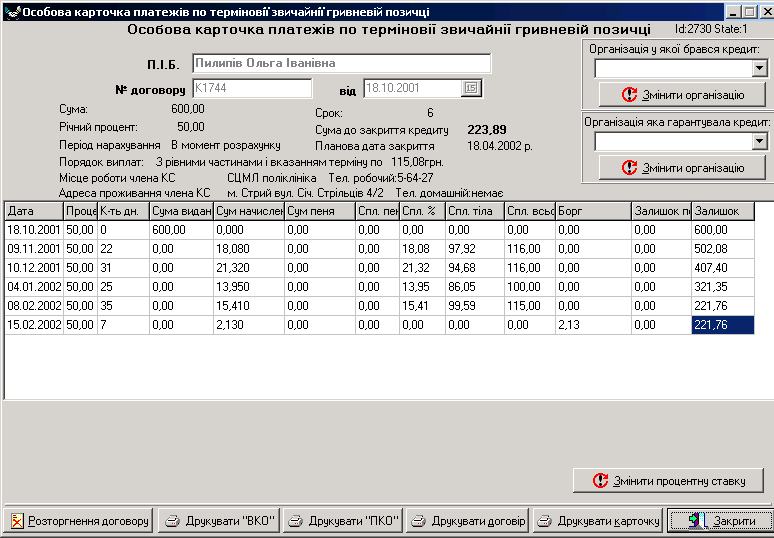Image resolution: width=774 pixels, height=538 pixels.
Task: Click Друкувати договір button
Action: (x=467, y=521)
